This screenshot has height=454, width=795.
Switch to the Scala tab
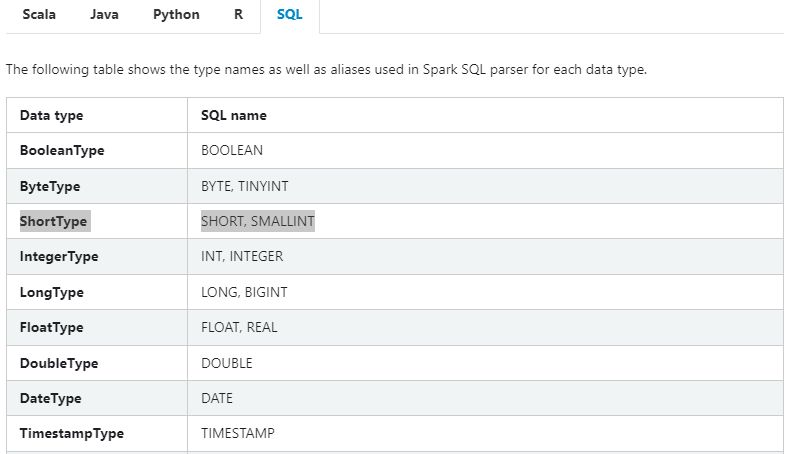tap(39, 15)
